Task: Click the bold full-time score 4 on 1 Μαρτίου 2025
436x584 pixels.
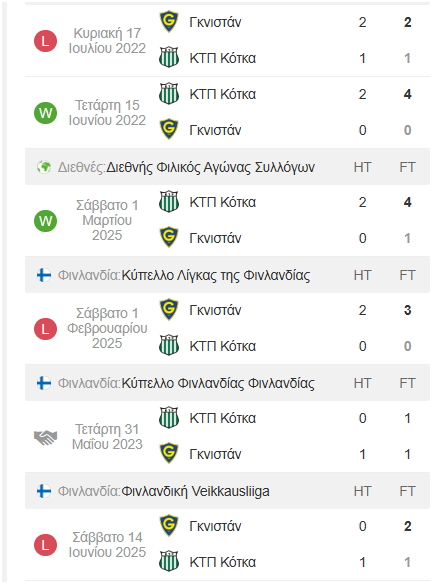Action: (408, 202)
